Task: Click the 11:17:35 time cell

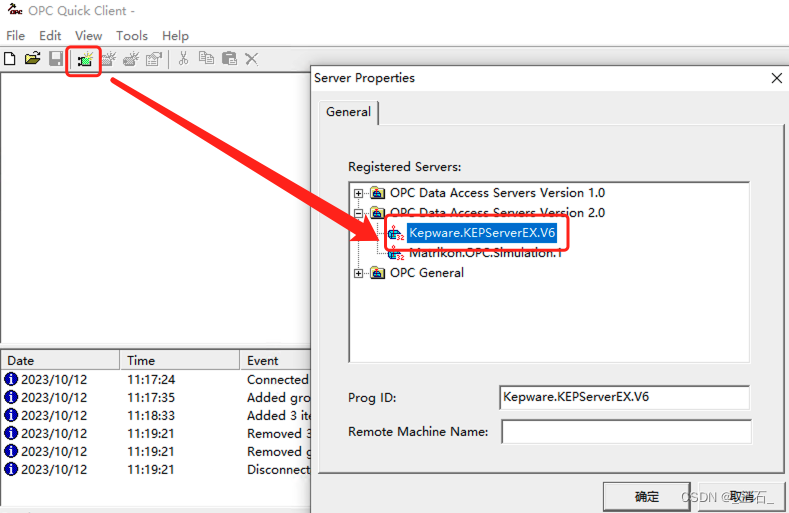Action: pos(151,398)
